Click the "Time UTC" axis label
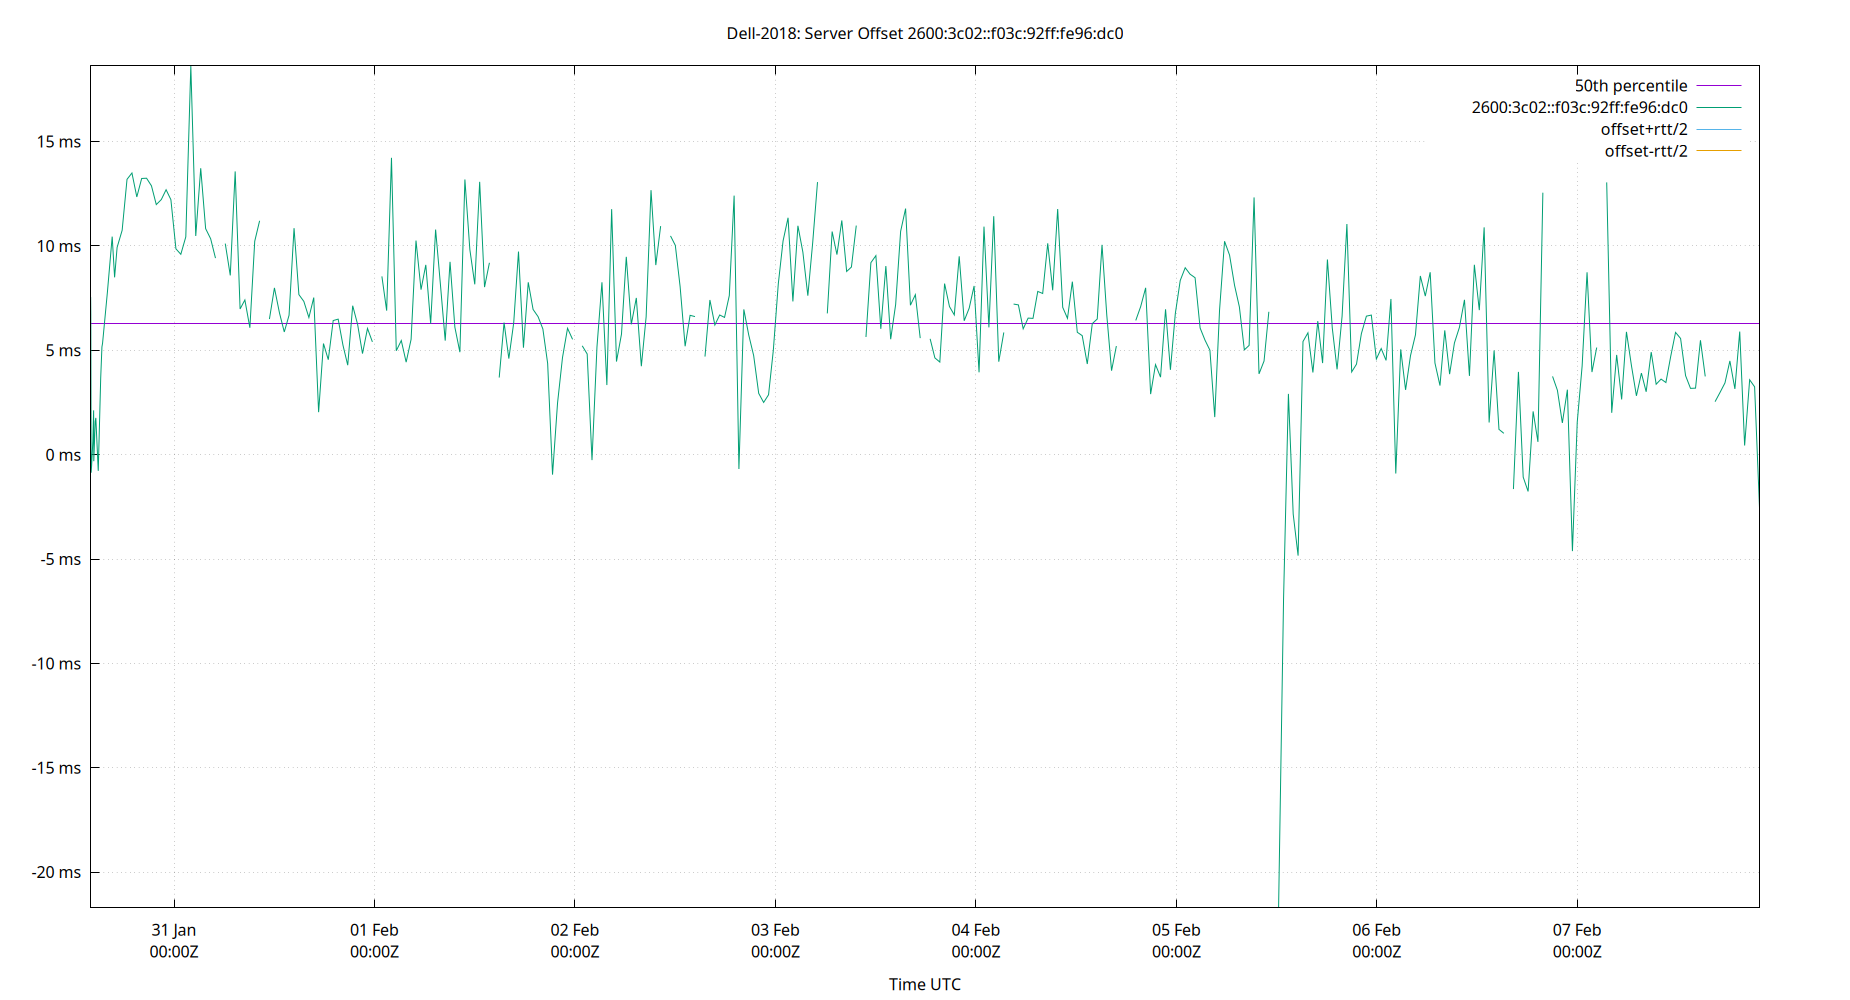1850x1000 pixels. tap(925, 984)
